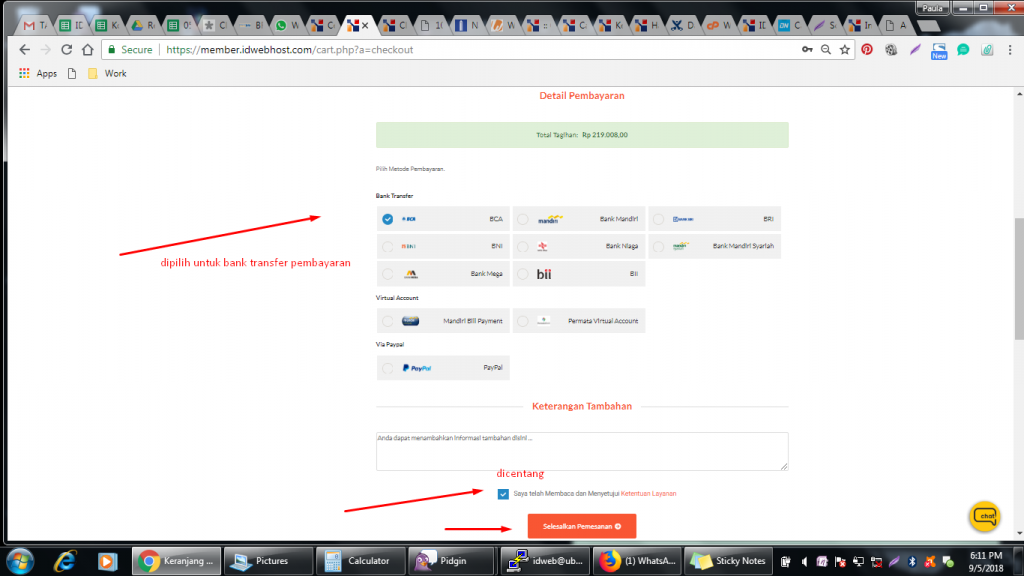Click the page vertical scrollbar thumb

(x=1019, y=279)
